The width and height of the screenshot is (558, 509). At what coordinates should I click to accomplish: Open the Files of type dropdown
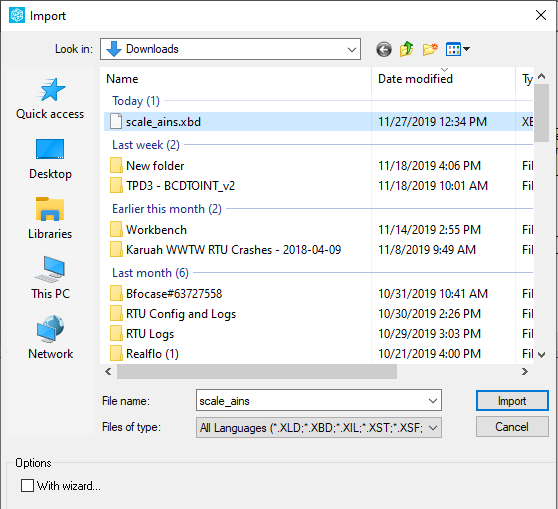319,427
